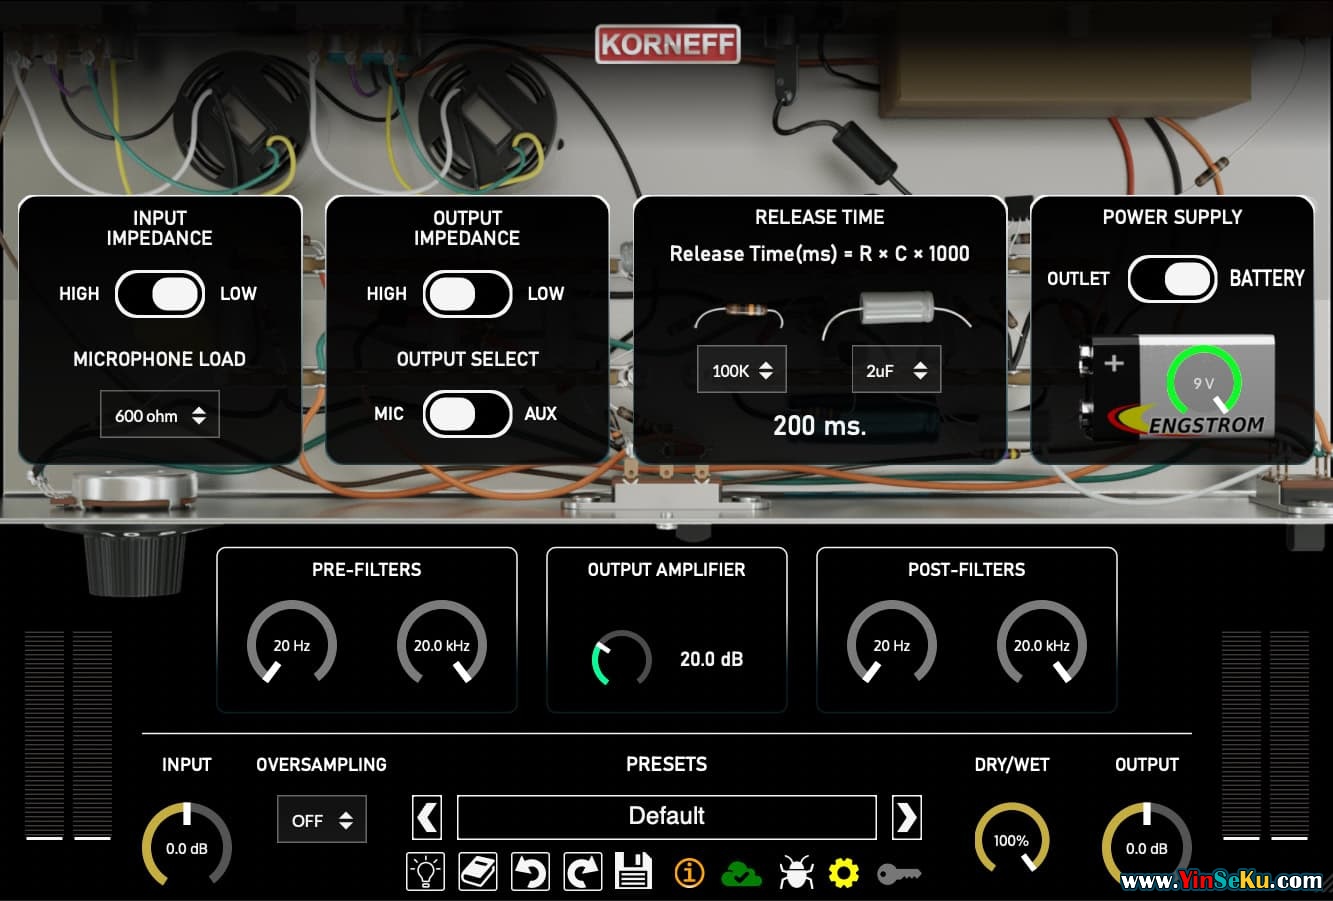Screen dimensions: 1333x901
Task: Click the bug report icon
Action: (x=793, y=873)
